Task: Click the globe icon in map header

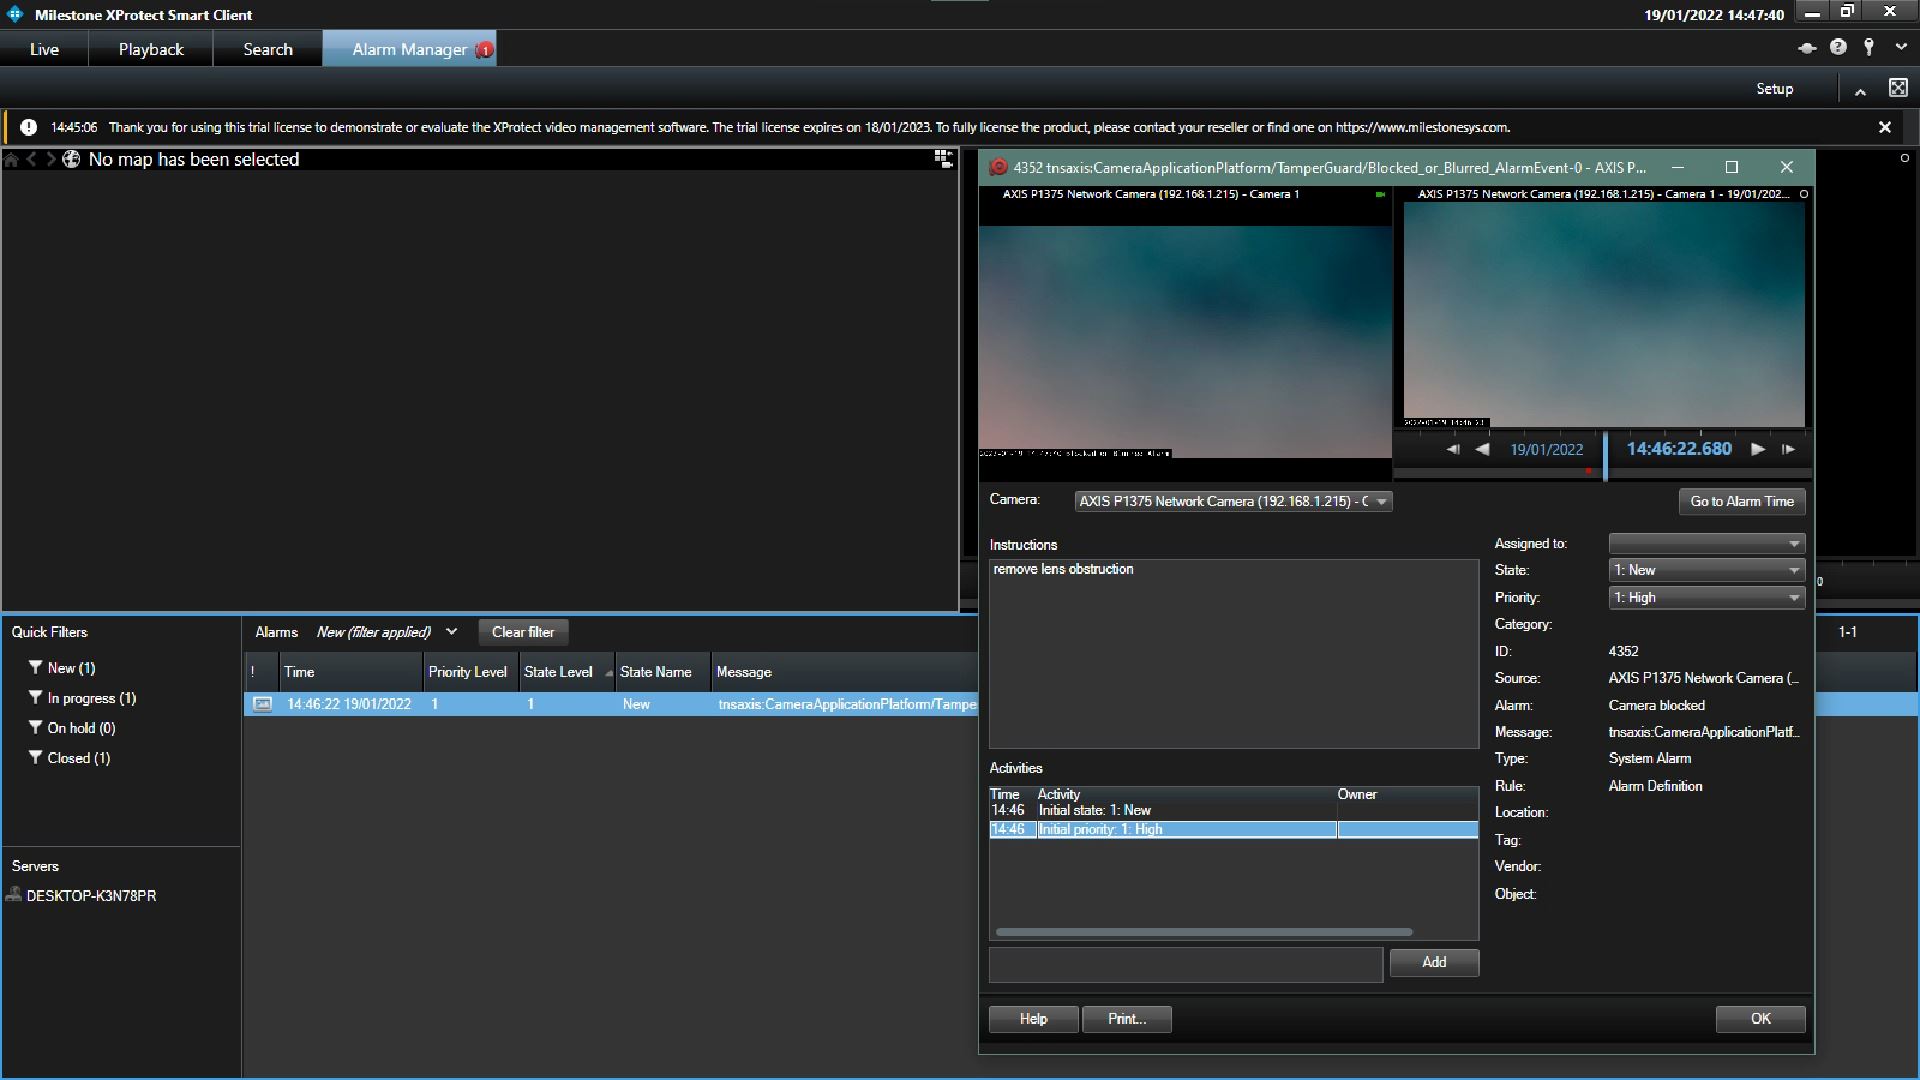Action: click(x=71, y=159)
